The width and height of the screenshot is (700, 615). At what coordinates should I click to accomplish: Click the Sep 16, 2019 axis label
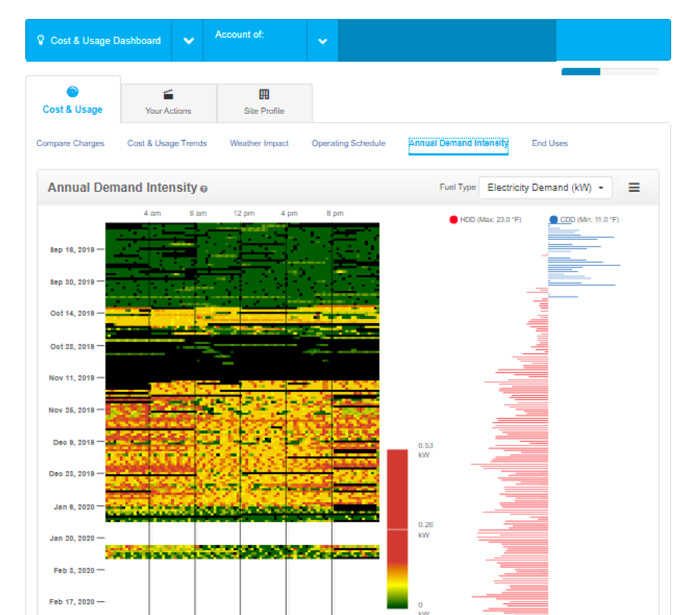point(72,249)
